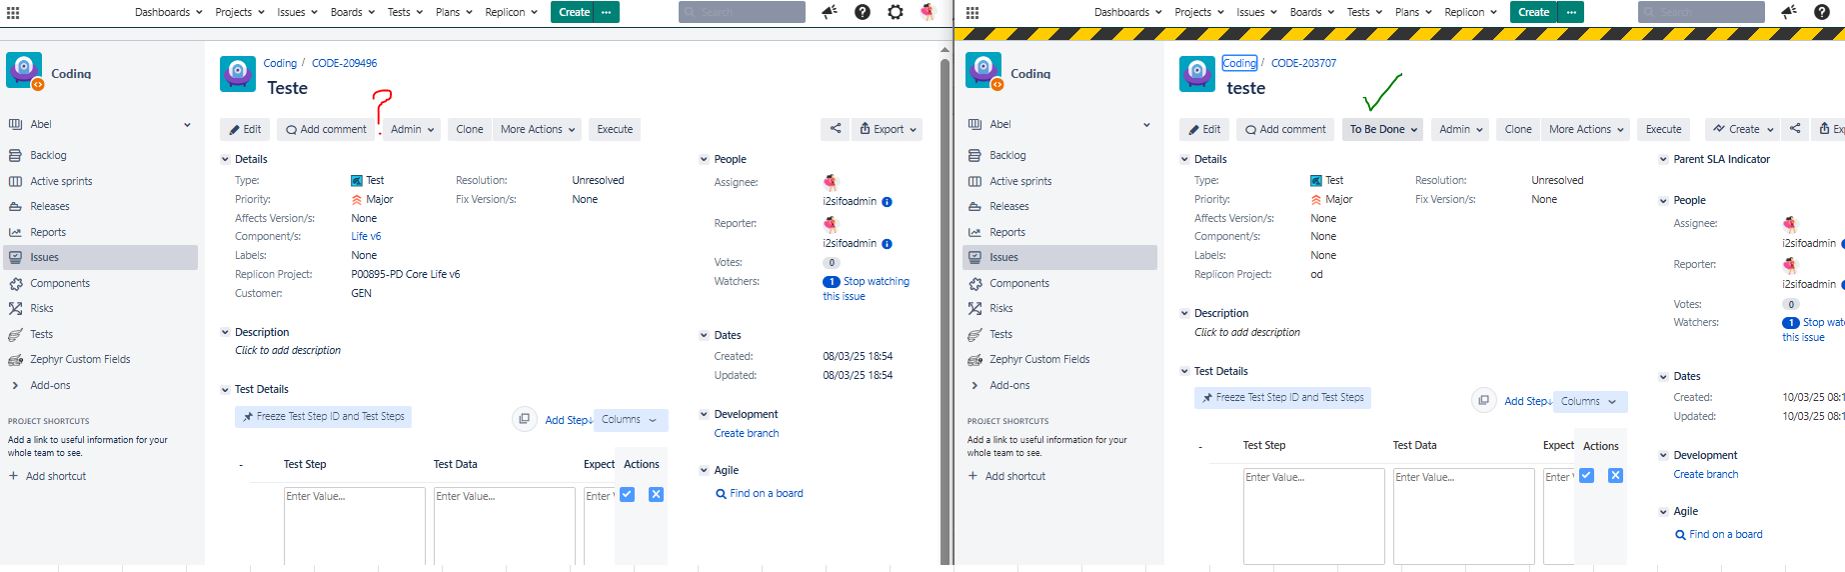The width and height of the screenshot is (1845, 572).
Task: Collapse Parent SLA Indicator section
Action: (1663, 159)
